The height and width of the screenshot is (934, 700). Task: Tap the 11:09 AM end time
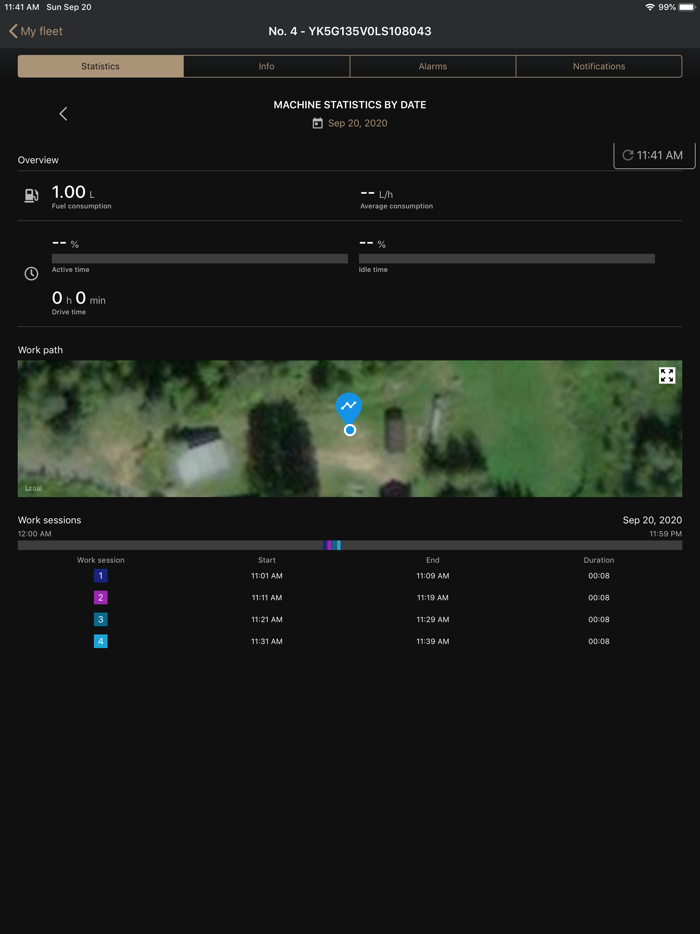pyautogui.click(x=433, y=576)
